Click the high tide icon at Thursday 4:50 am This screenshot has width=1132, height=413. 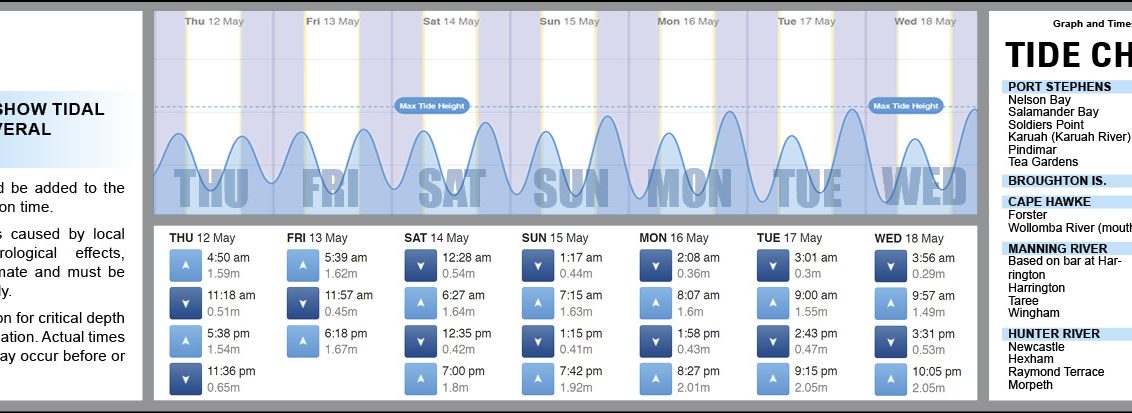click(x=184, y=265)
